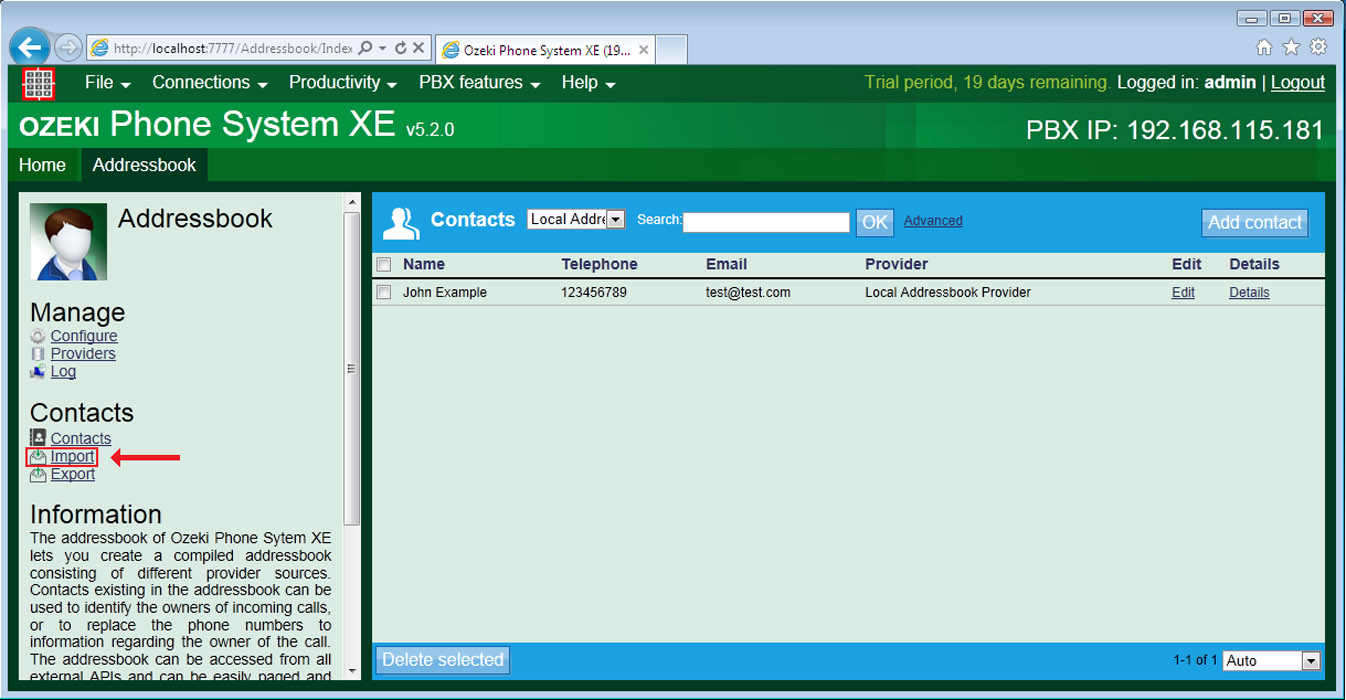Image resolution: width=1346 pixels, height=700 pixels.
Task: View Details of John Example
Action: pyautogui.click(x=1249, y=293)
